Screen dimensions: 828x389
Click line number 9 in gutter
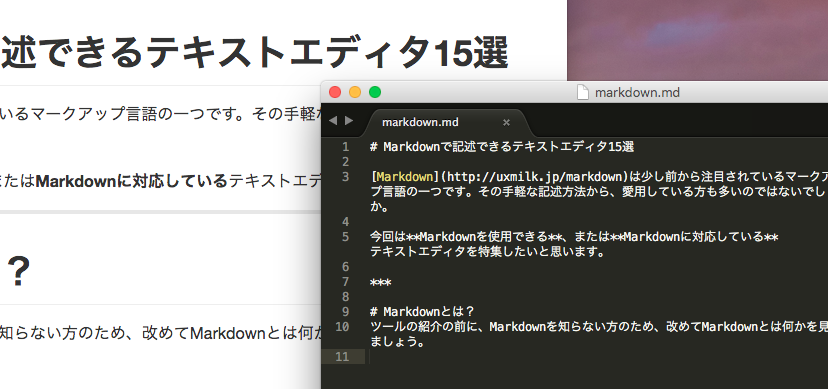click(x=345, y=311)
